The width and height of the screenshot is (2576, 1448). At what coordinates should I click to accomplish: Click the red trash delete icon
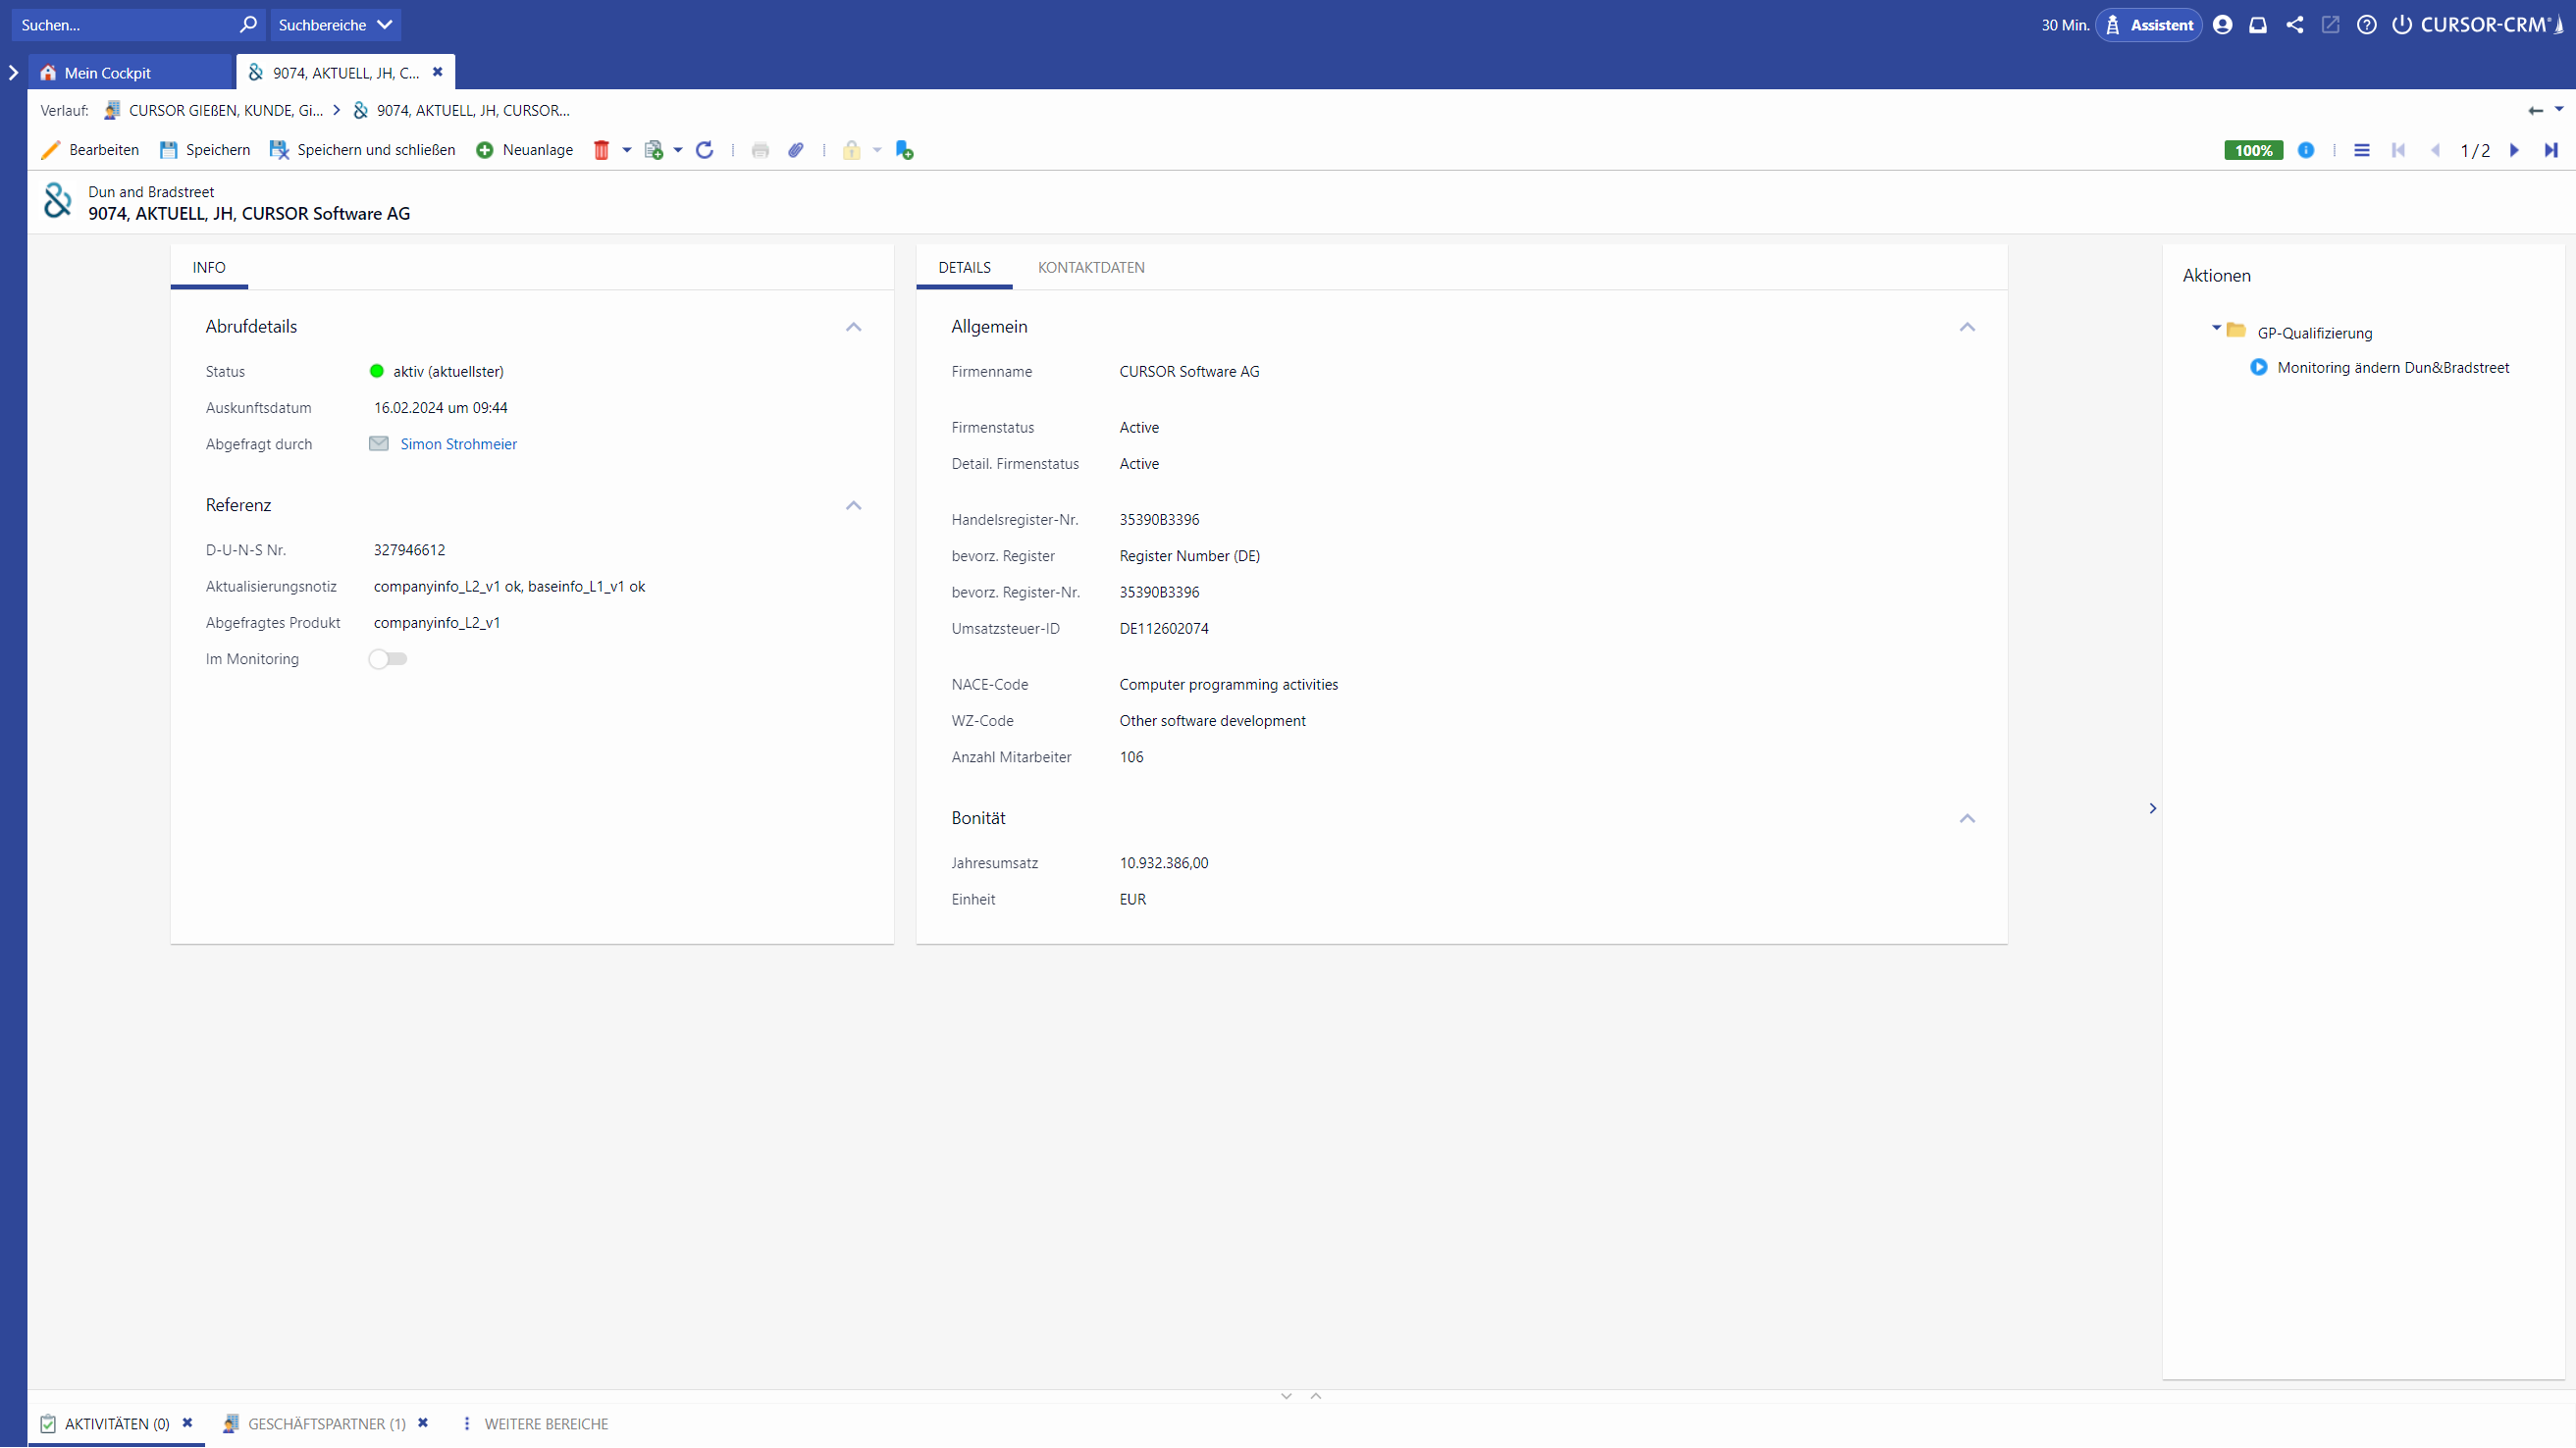tap(601, 150)
